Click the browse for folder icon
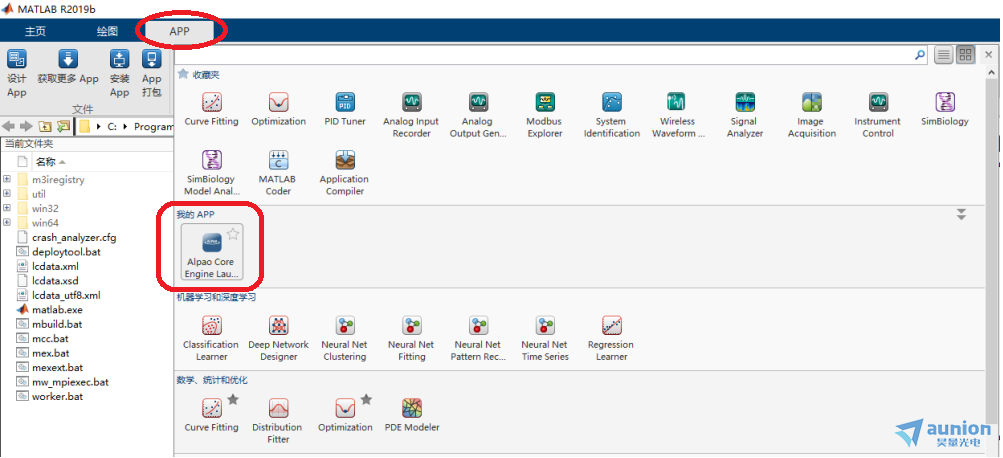Image resolution: width=1003 pixels, height=458 pixels. [63, 126]
